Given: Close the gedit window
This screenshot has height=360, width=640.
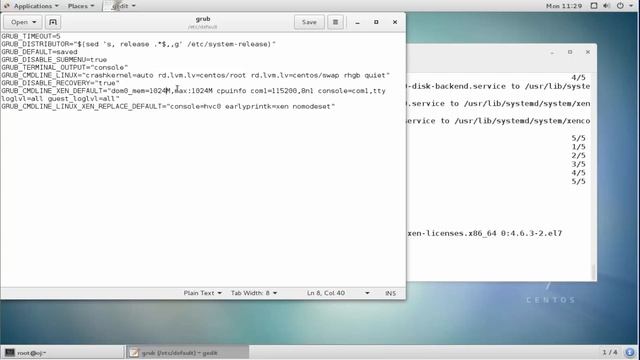Looking at the screenshot, I should tap(395, 22).
